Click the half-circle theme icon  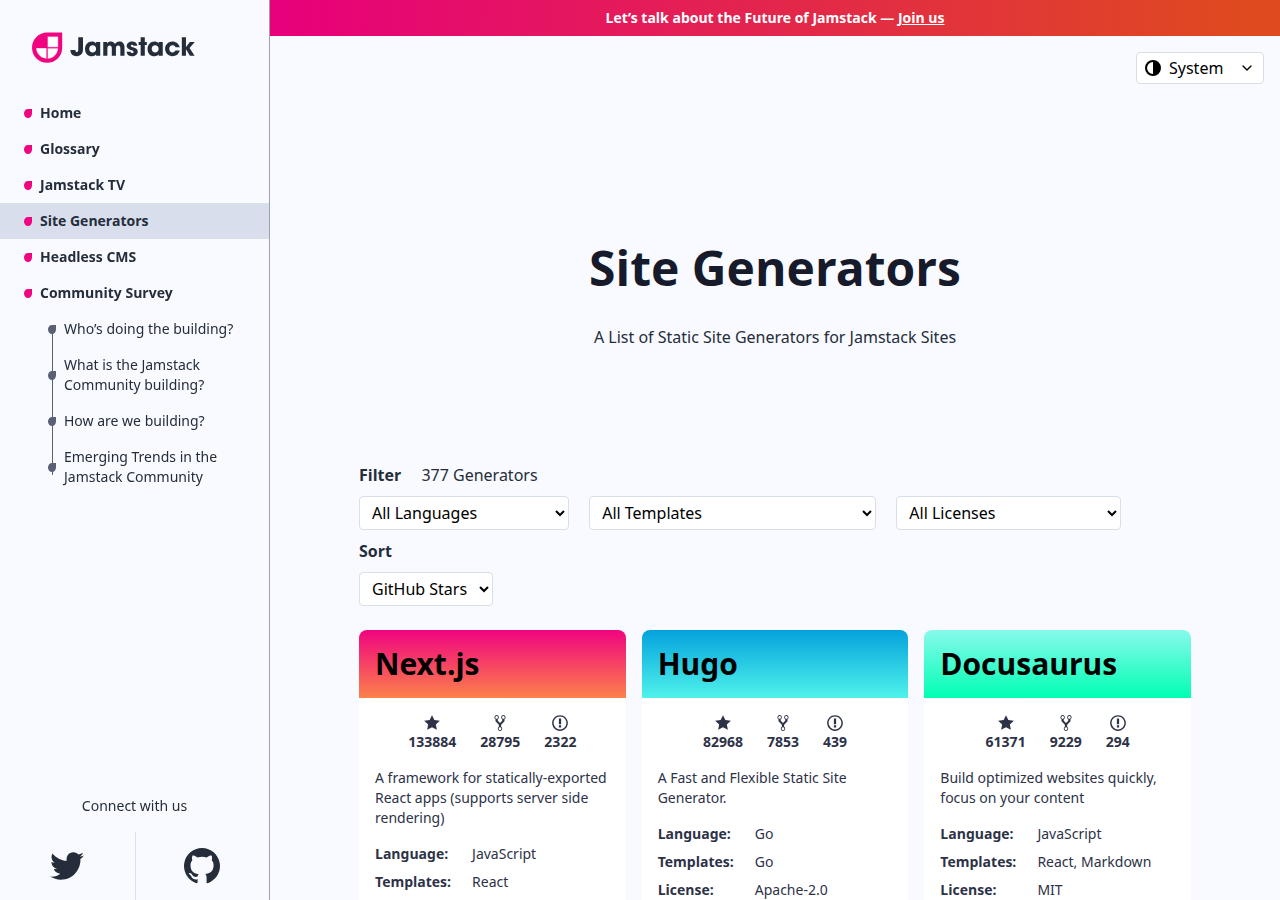(x=1153, y=68)
